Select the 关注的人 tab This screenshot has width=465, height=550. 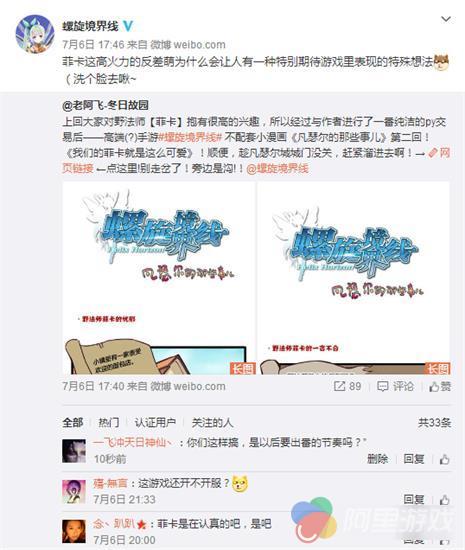pos(212,422)
